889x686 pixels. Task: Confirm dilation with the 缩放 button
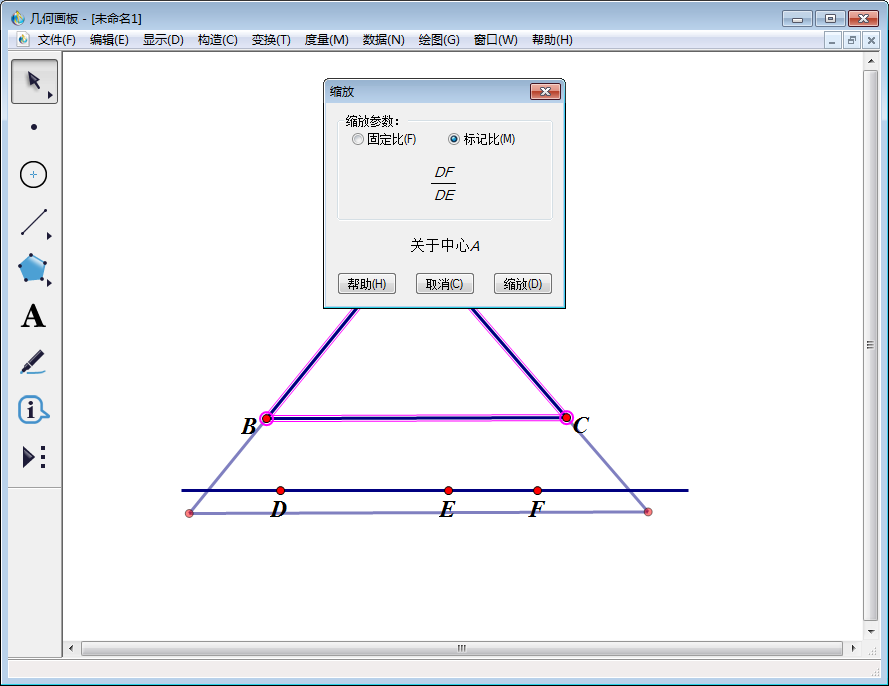(522, 283)
